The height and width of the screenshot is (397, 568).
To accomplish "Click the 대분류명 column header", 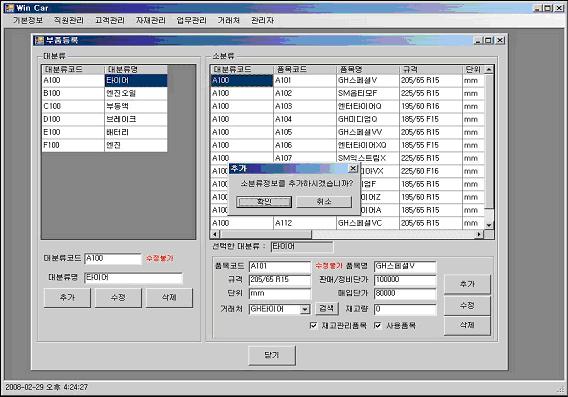I will pos(136,70).
